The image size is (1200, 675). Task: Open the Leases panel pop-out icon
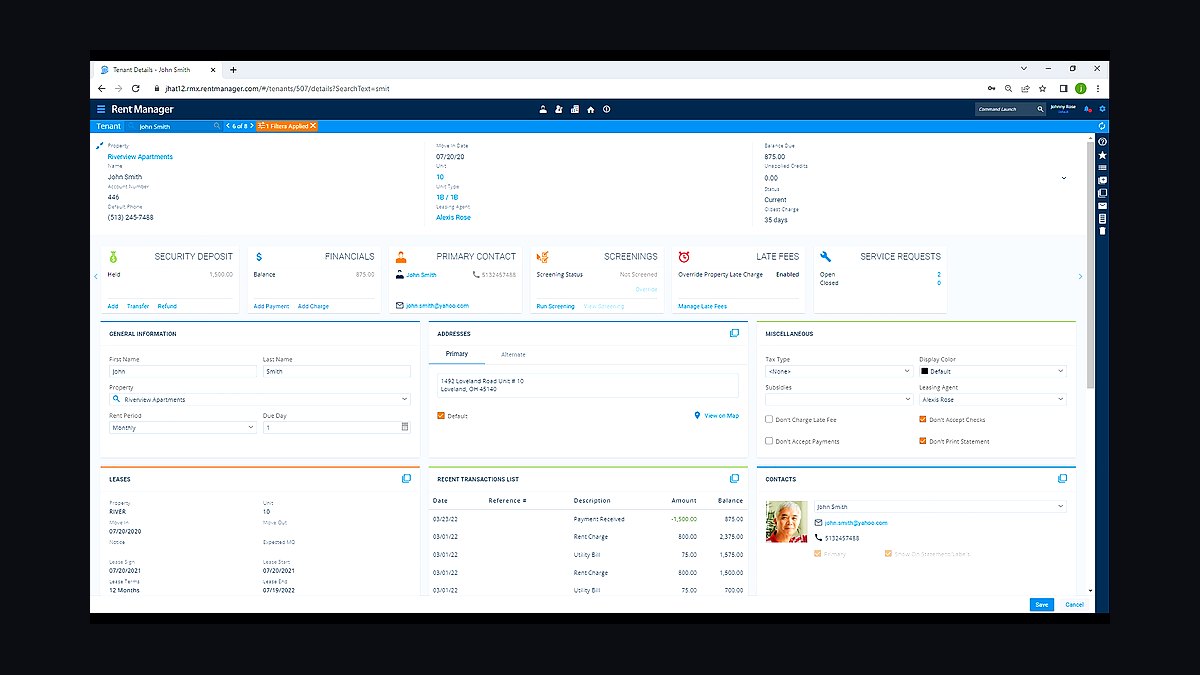tap(406, 479)
